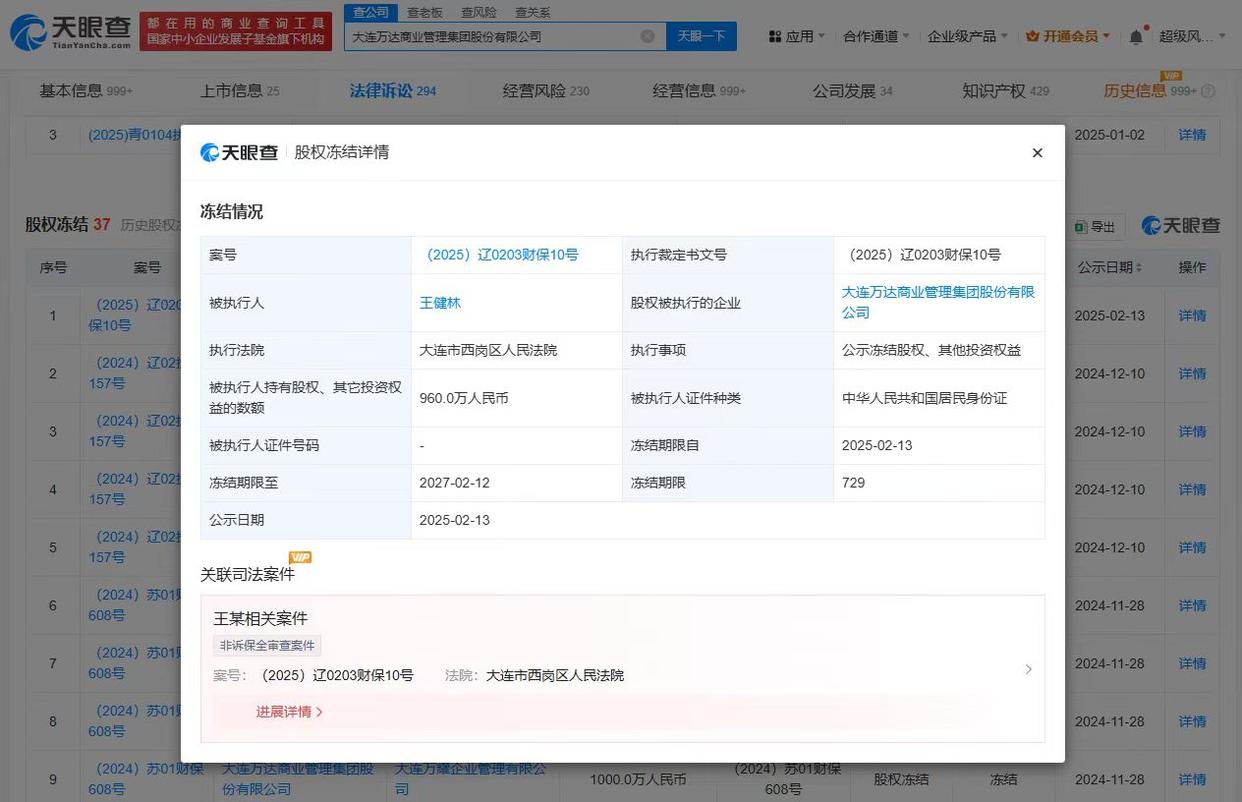
Task: Click the 应用 grid icon
Action: (x=775, y=36)
